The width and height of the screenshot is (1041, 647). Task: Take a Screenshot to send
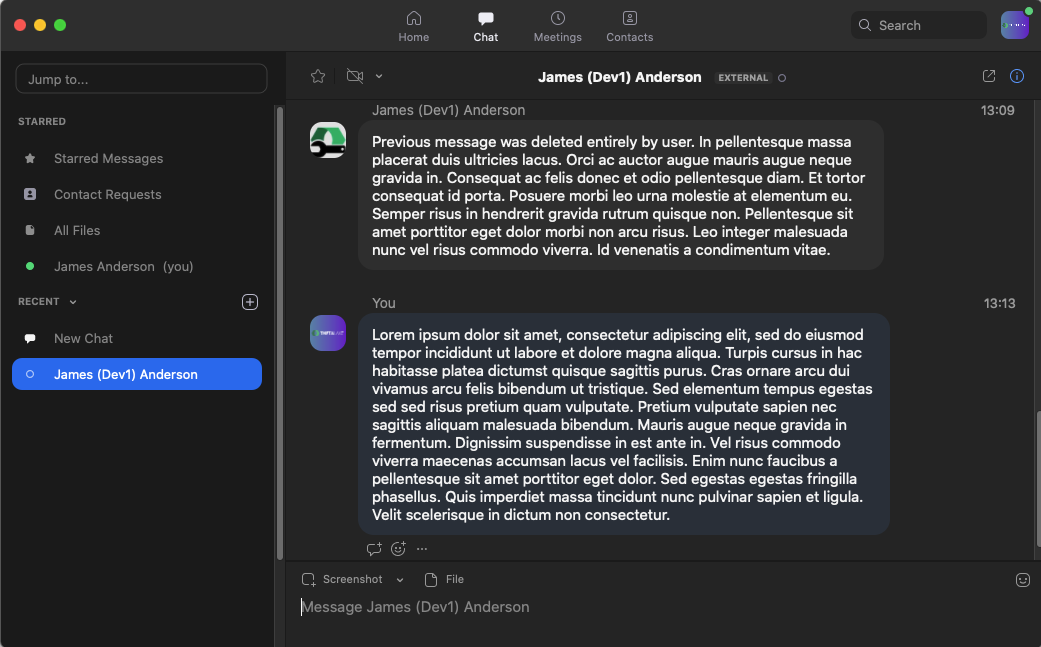342,579
